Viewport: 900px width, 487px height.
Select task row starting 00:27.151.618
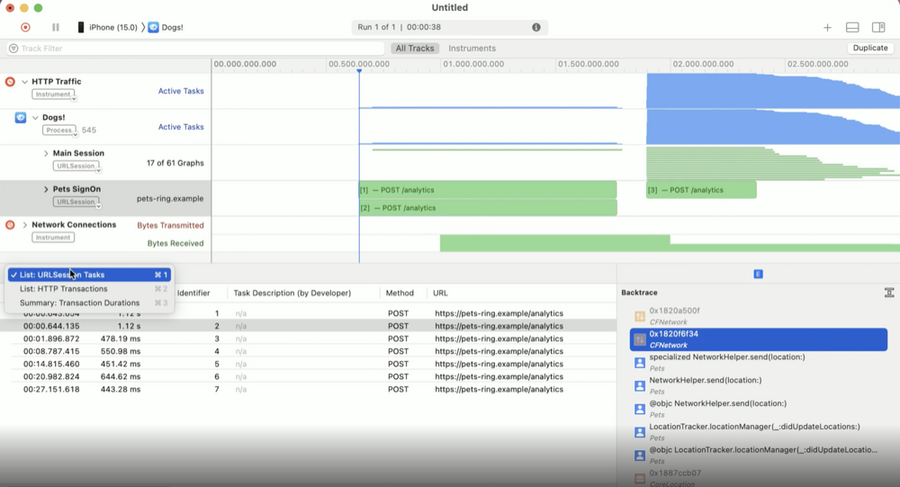coord(308,389)
